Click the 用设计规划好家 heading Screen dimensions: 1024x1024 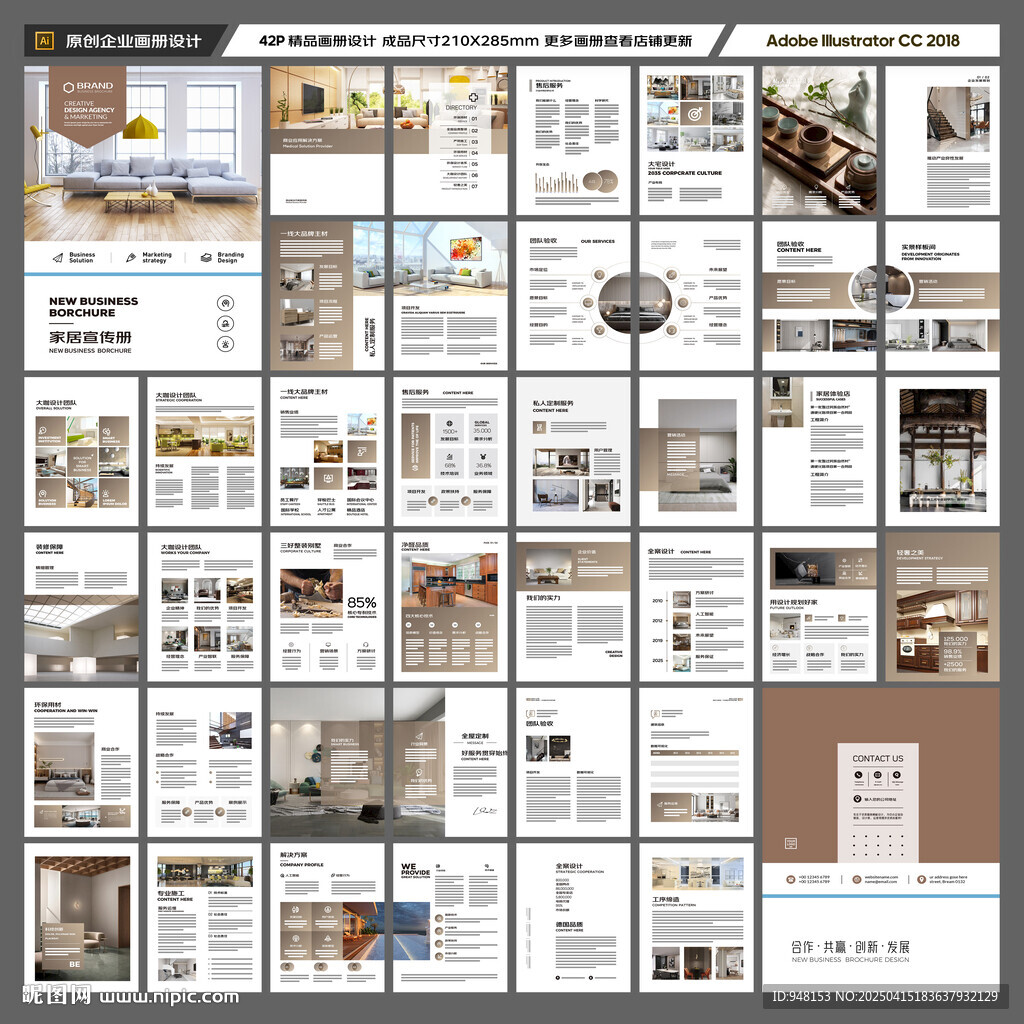793,602
